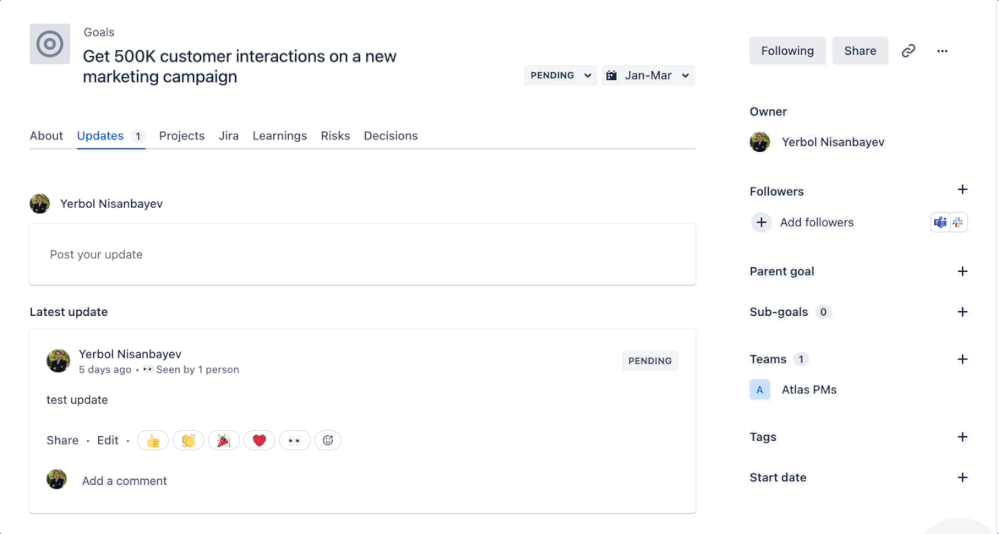
Task: Click the Slack integration icon
Action: [x=958, y=222]
